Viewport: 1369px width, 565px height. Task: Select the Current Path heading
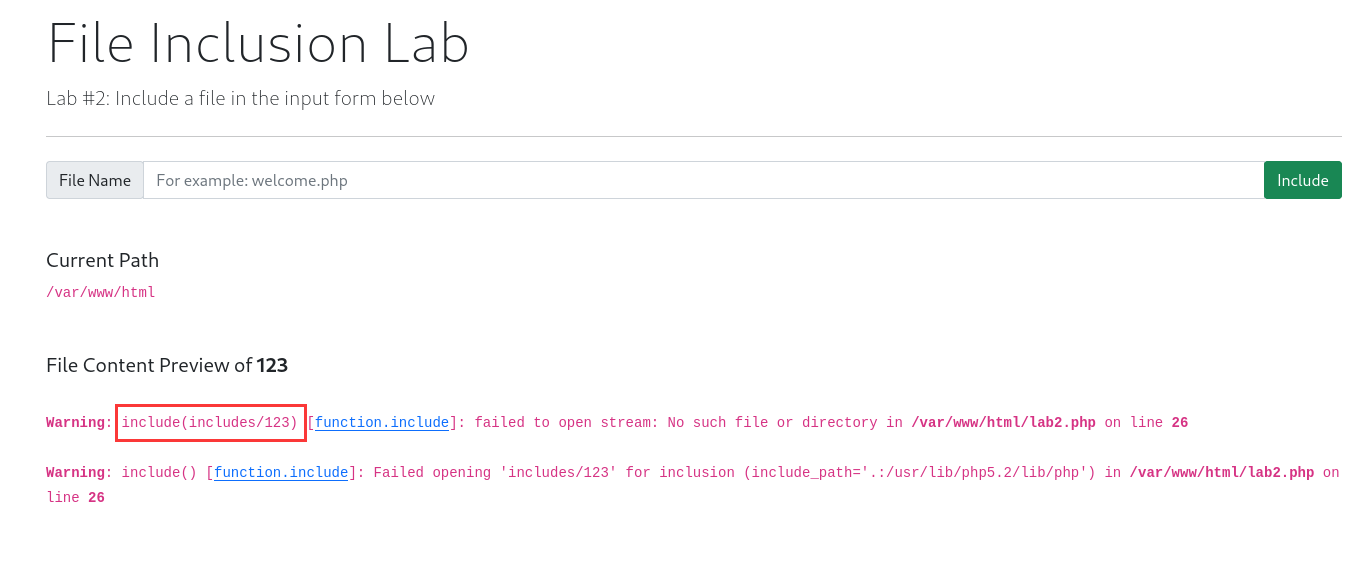point(102,260)
